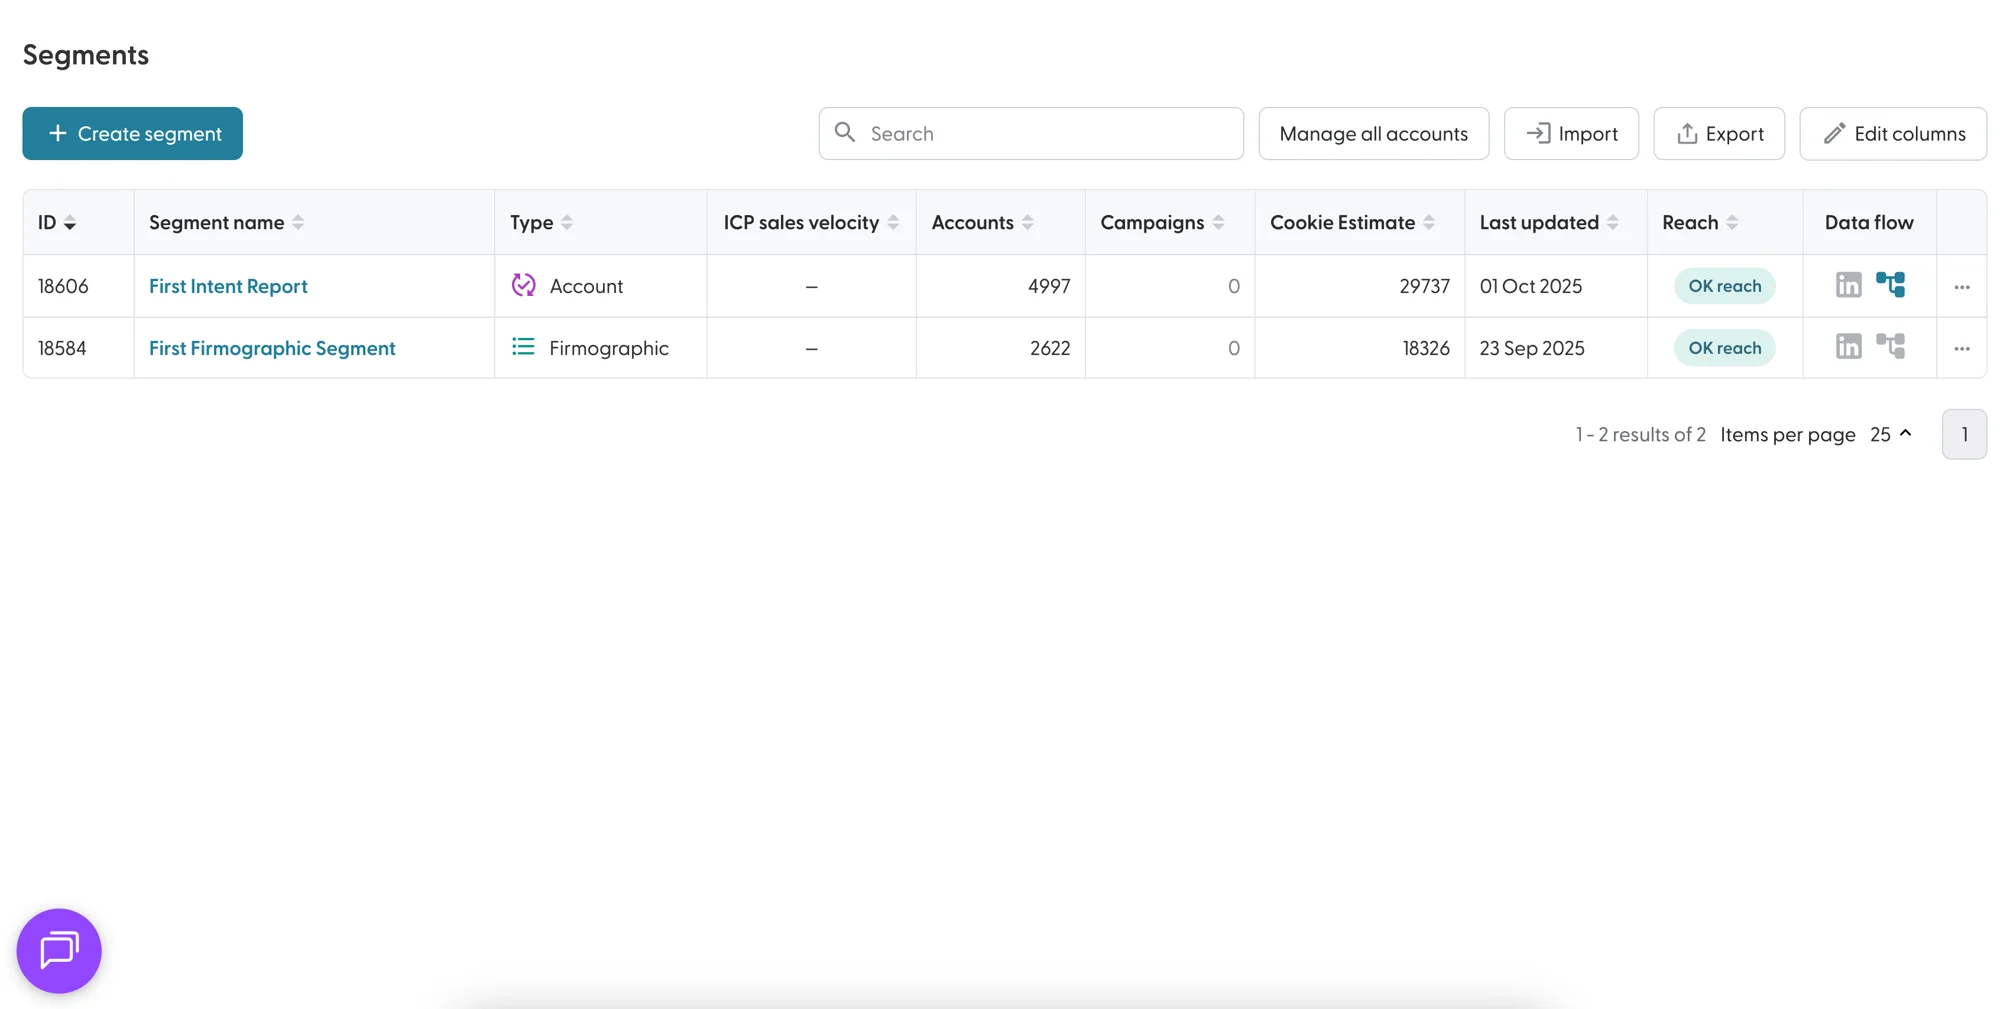Click data flow icon for First Intent Report
The image size is (2010, 1009).
pos(1890,285)
